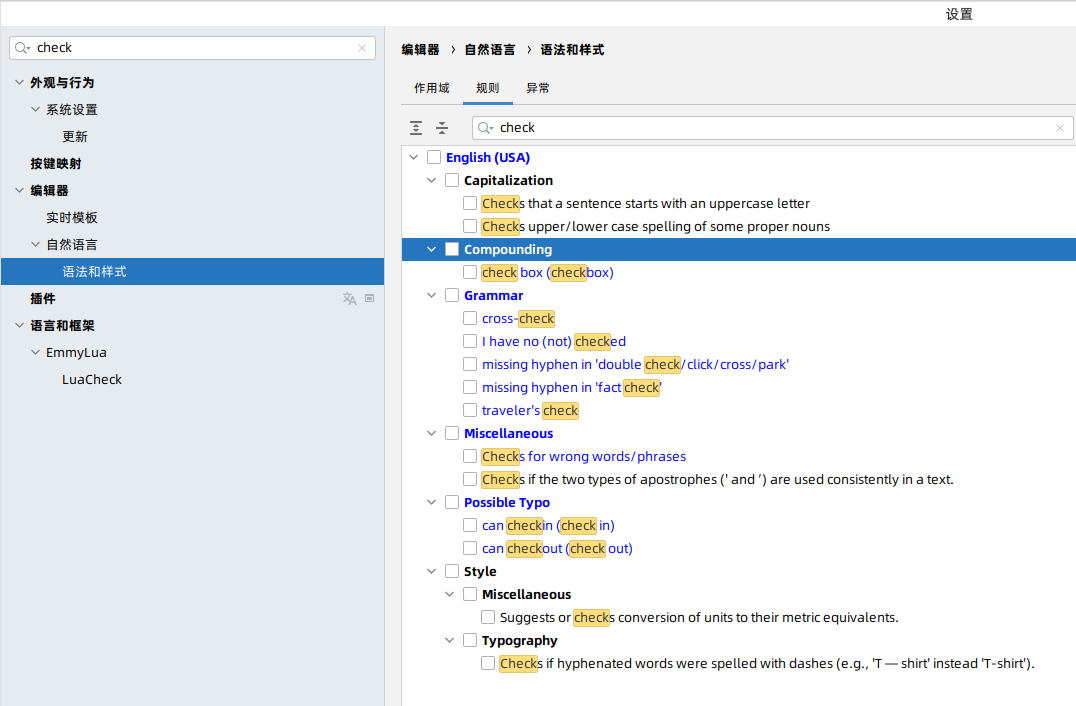Collapse the Grammar rule group
This screenshot has width=1076, height=706.
tap(432, 296)
